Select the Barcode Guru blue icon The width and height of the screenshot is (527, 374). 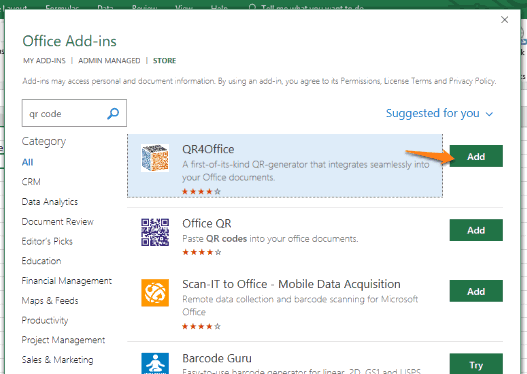coord(155,363)
